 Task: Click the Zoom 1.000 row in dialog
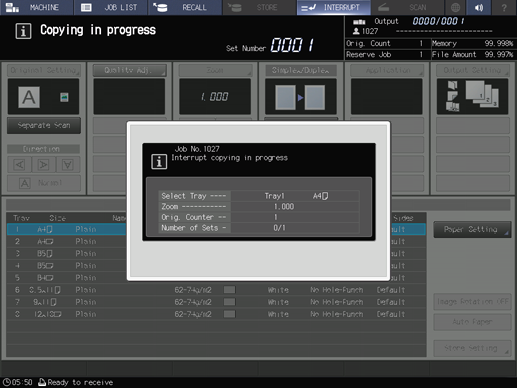point(259,206)
